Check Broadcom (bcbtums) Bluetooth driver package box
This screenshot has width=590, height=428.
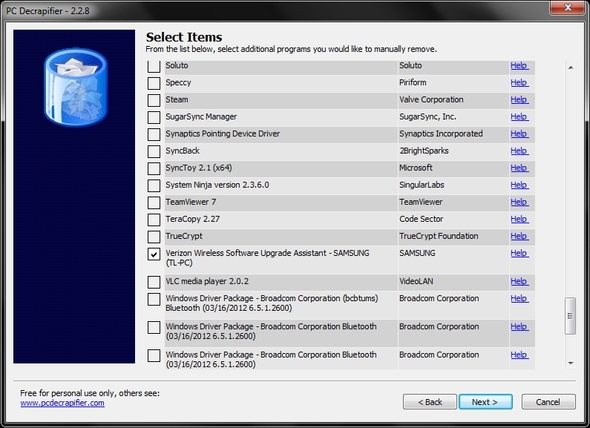(x=154, y=299)
